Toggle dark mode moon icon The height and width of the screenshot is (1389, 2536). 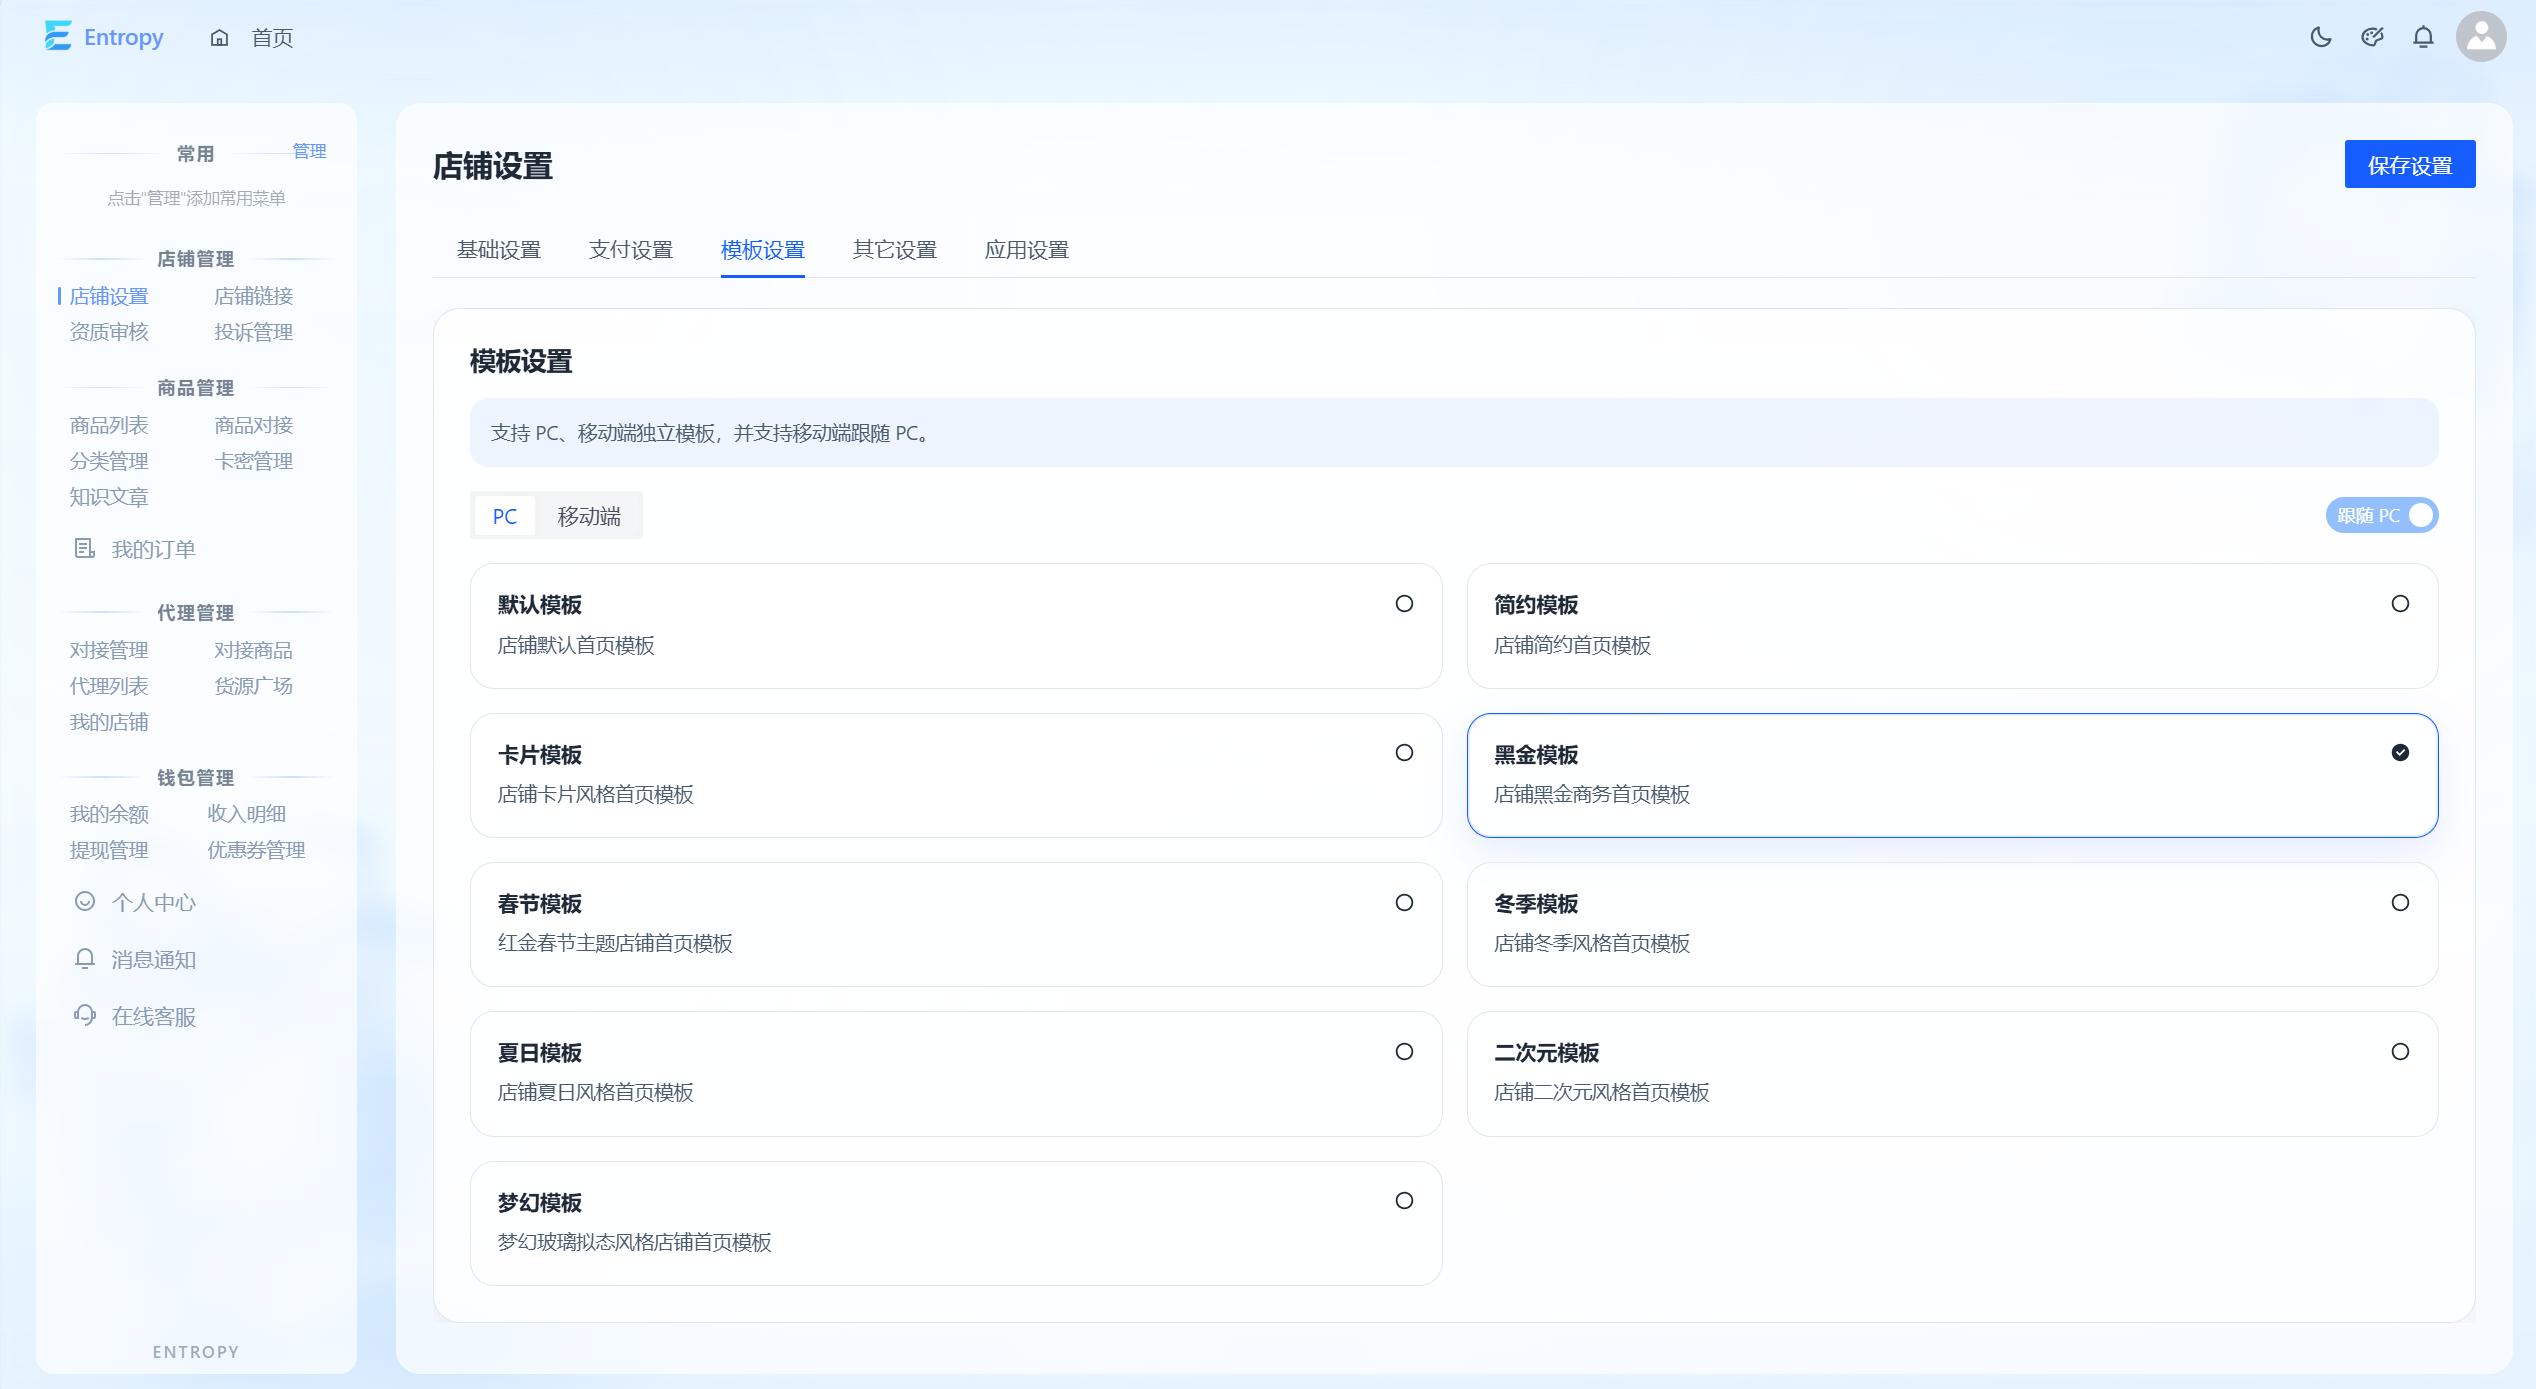pyautogui.click(x=2321, y=38)
